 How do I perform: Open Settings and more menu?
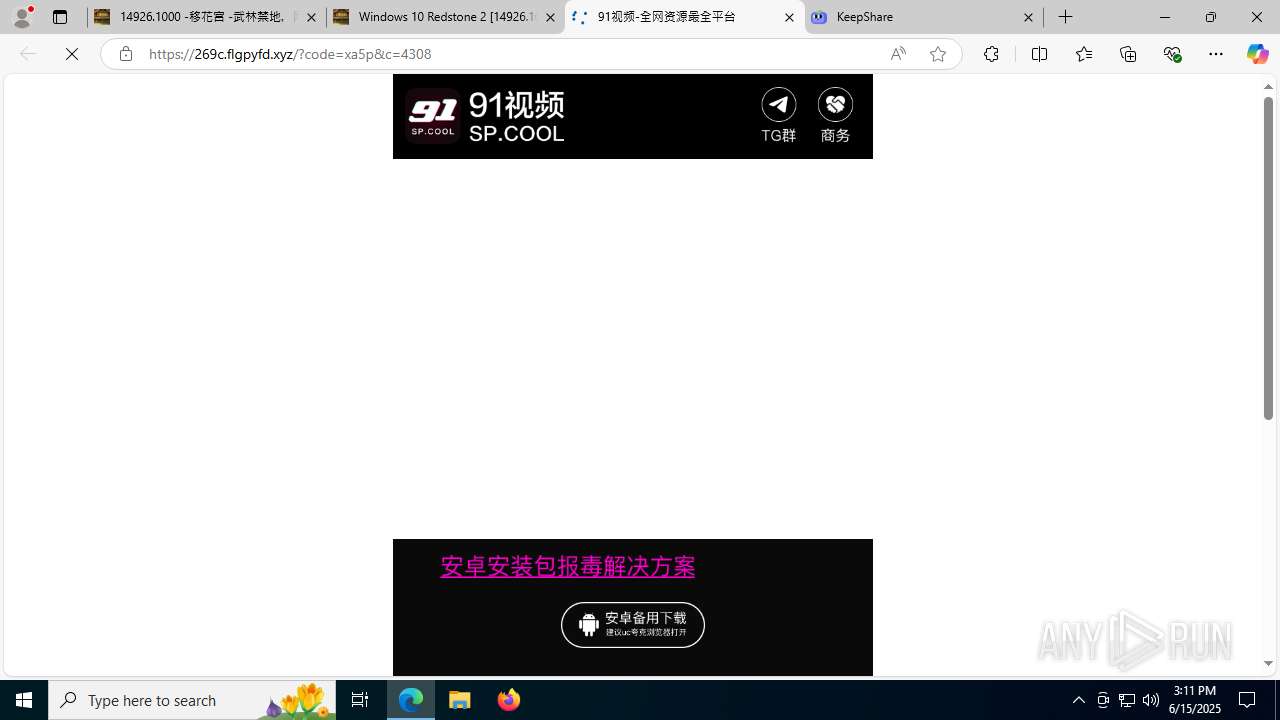tap(1216, 54)
